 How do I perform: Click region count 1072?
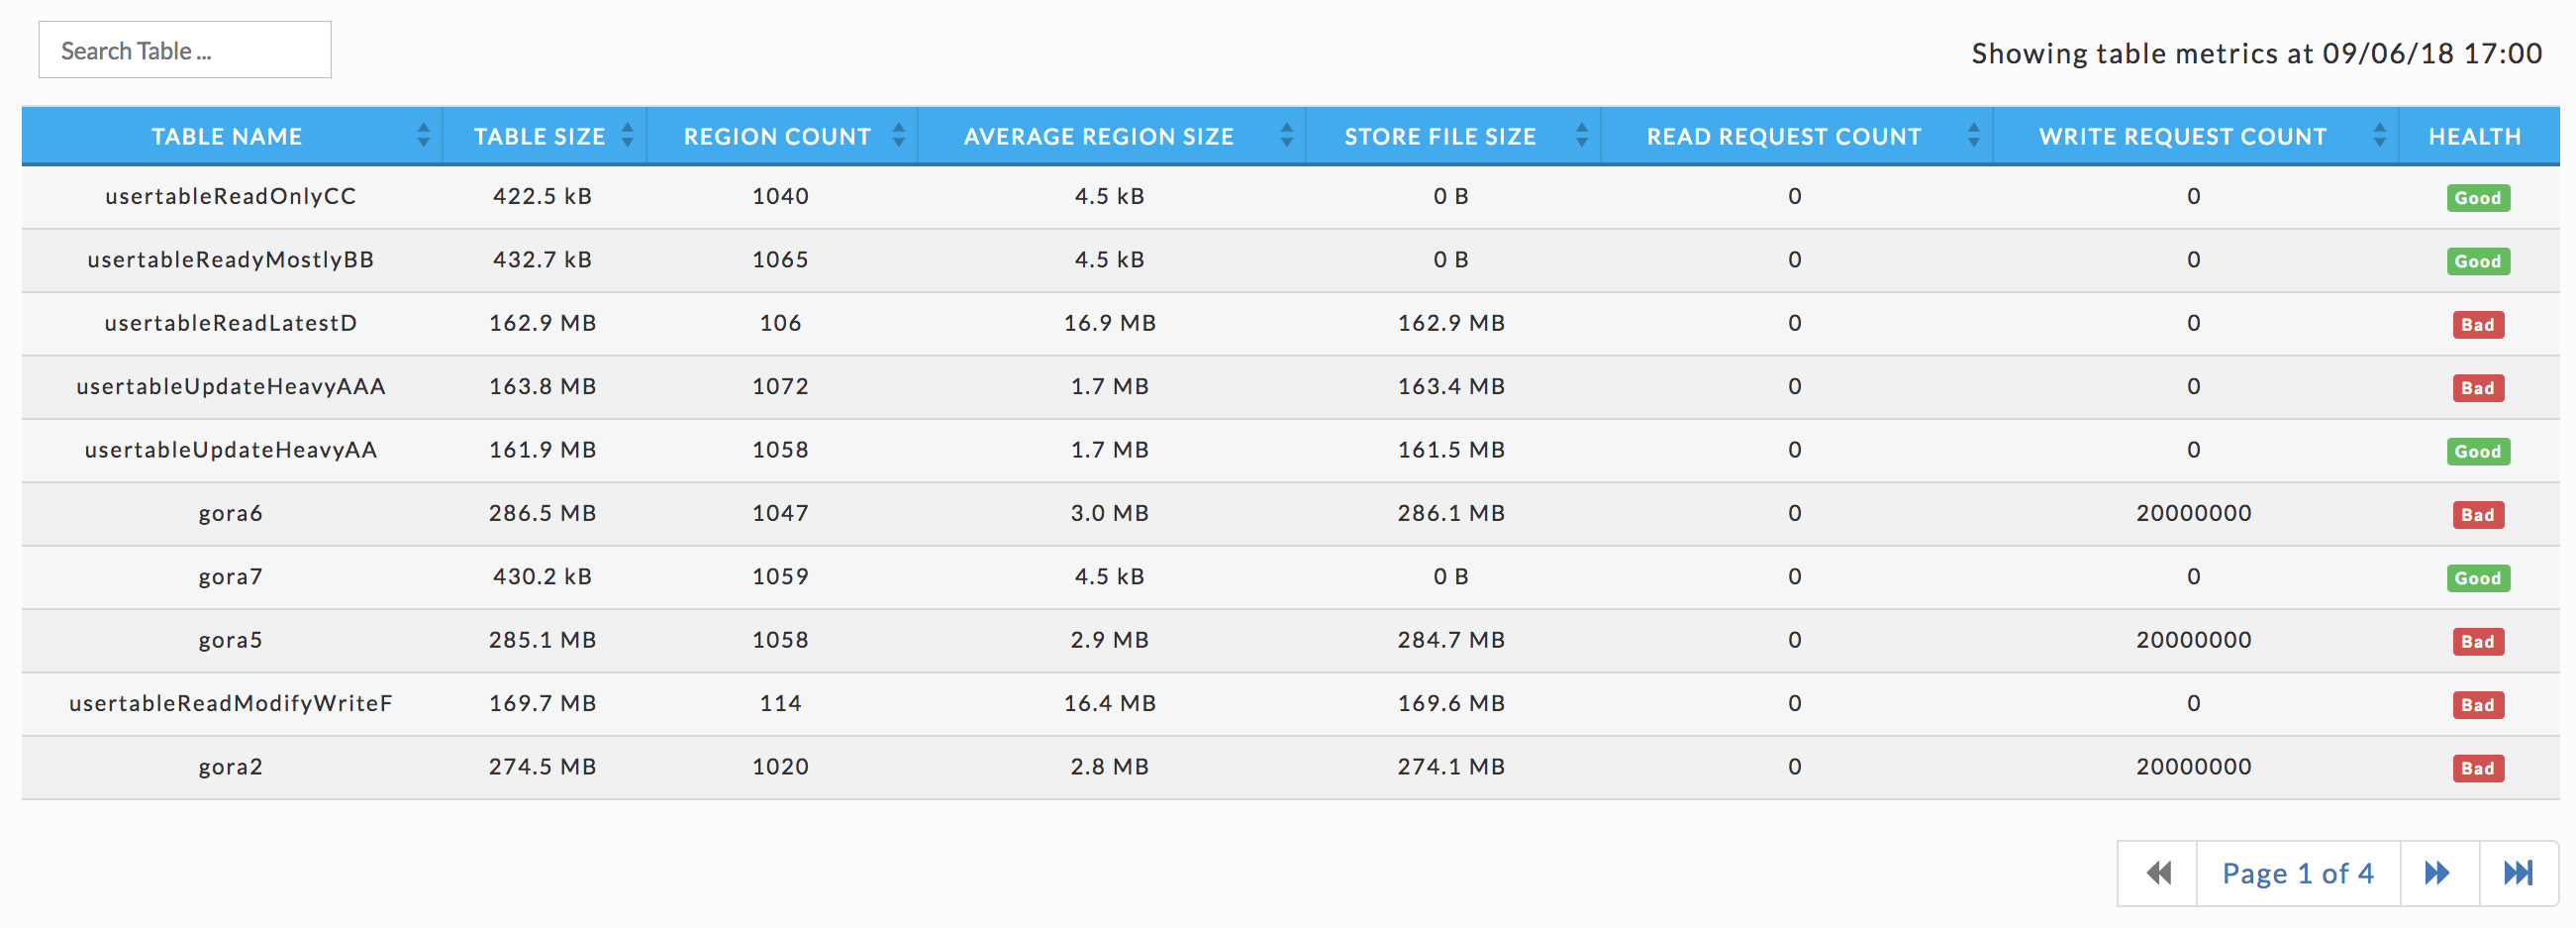coord(780,386)
